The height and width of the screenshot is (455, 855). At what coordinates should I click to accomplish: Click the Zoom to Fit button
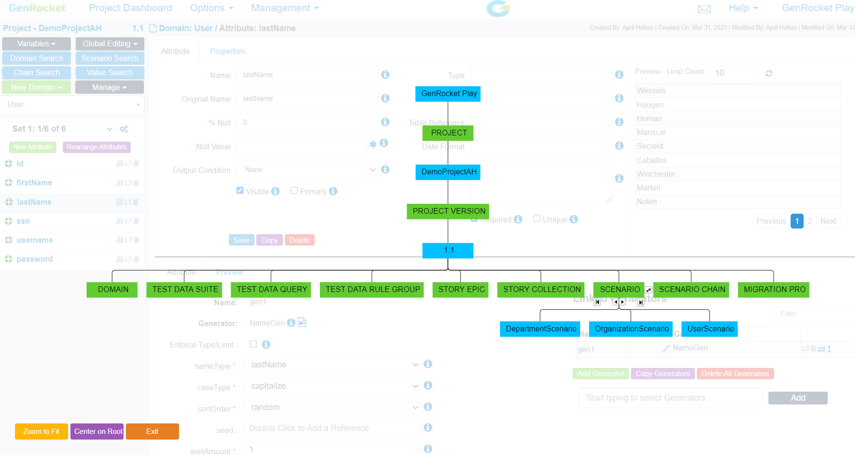(x=41, y=432)
